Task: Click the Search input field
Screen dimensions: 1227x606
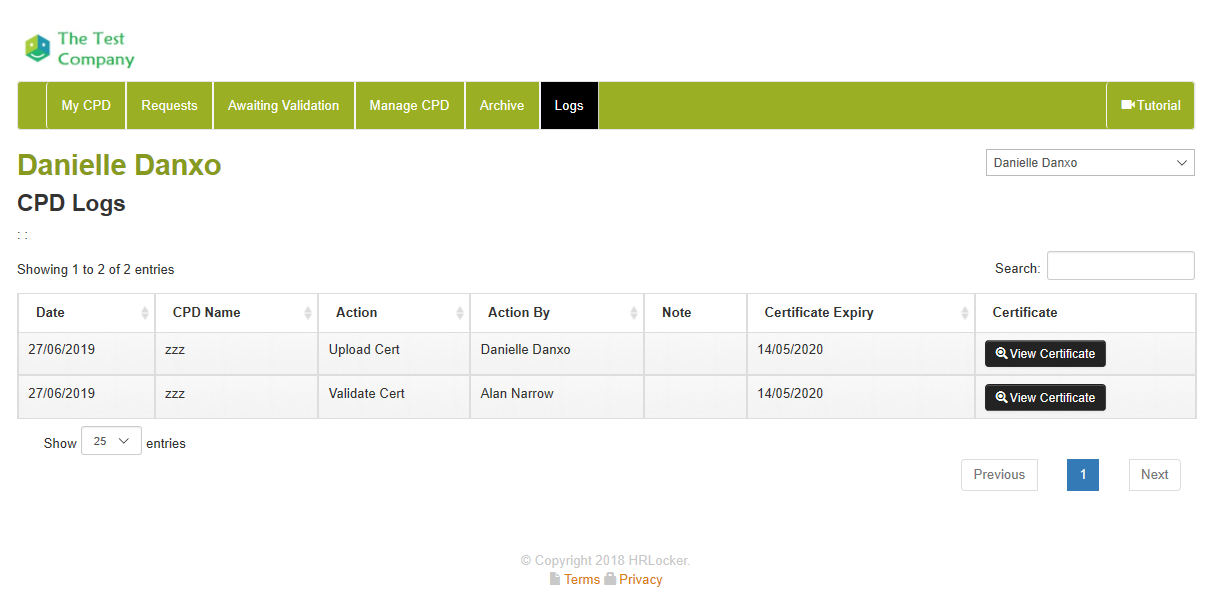Action: pos(1120,266)
